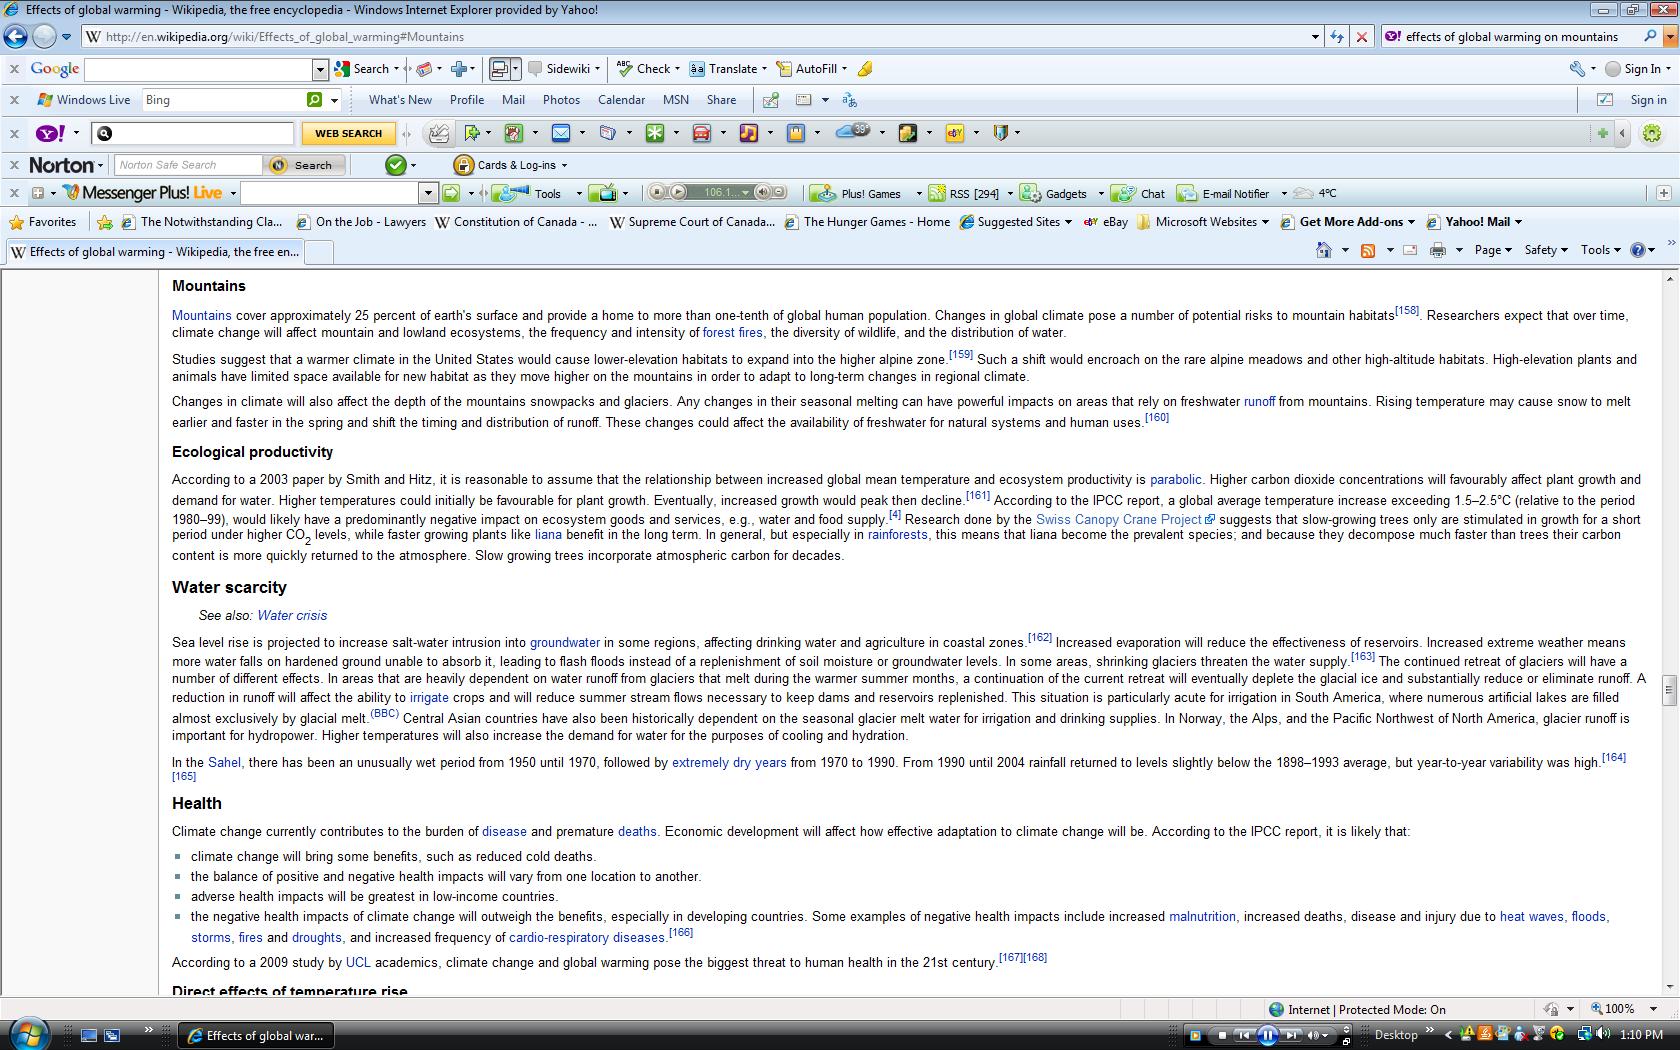
Task: Expand the Page menu dropdown
Action: tap(1492, 250)
